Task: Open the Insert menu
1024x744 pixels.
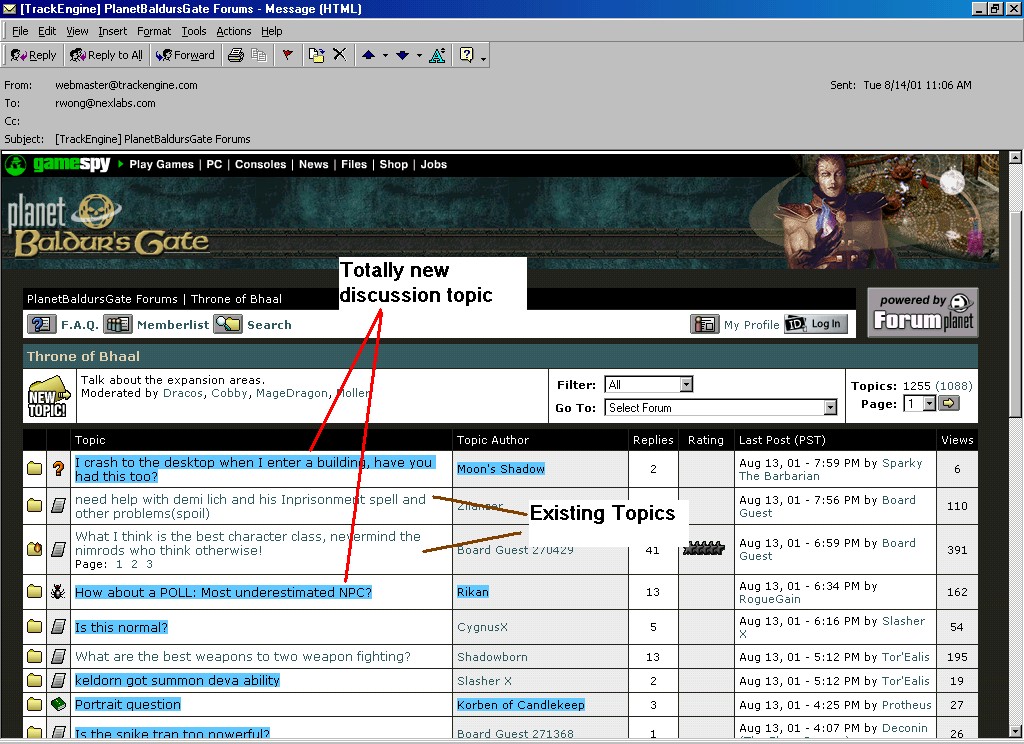Action: coord(112,31)
